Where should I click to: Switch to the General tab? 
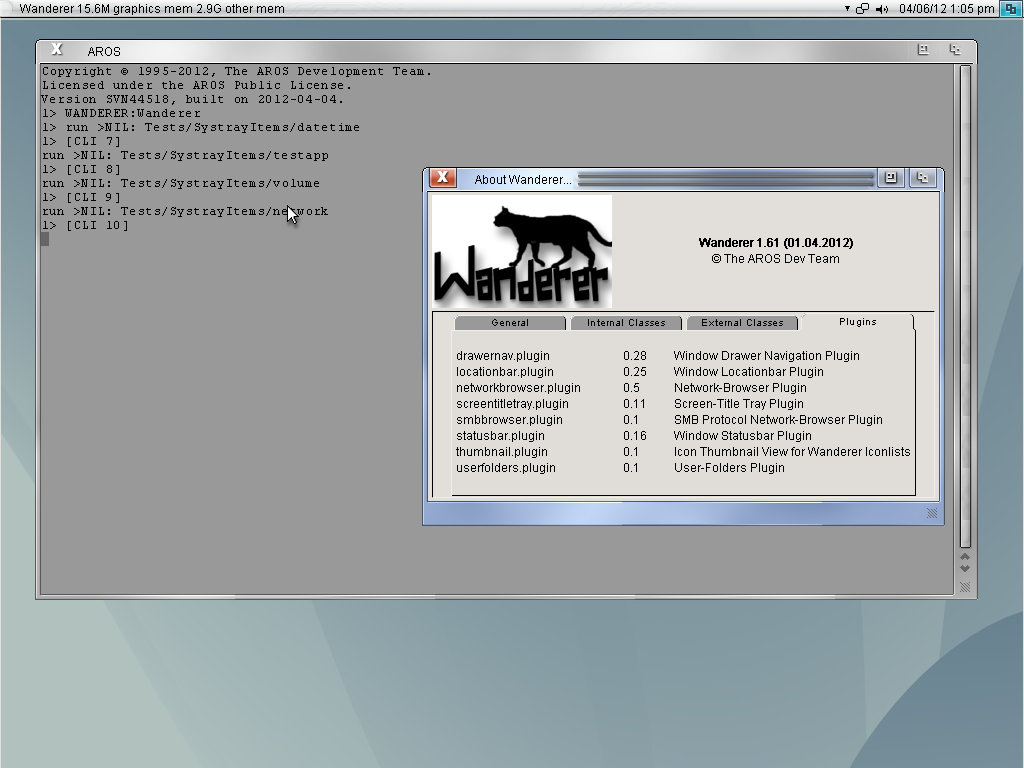click(510, 323)
